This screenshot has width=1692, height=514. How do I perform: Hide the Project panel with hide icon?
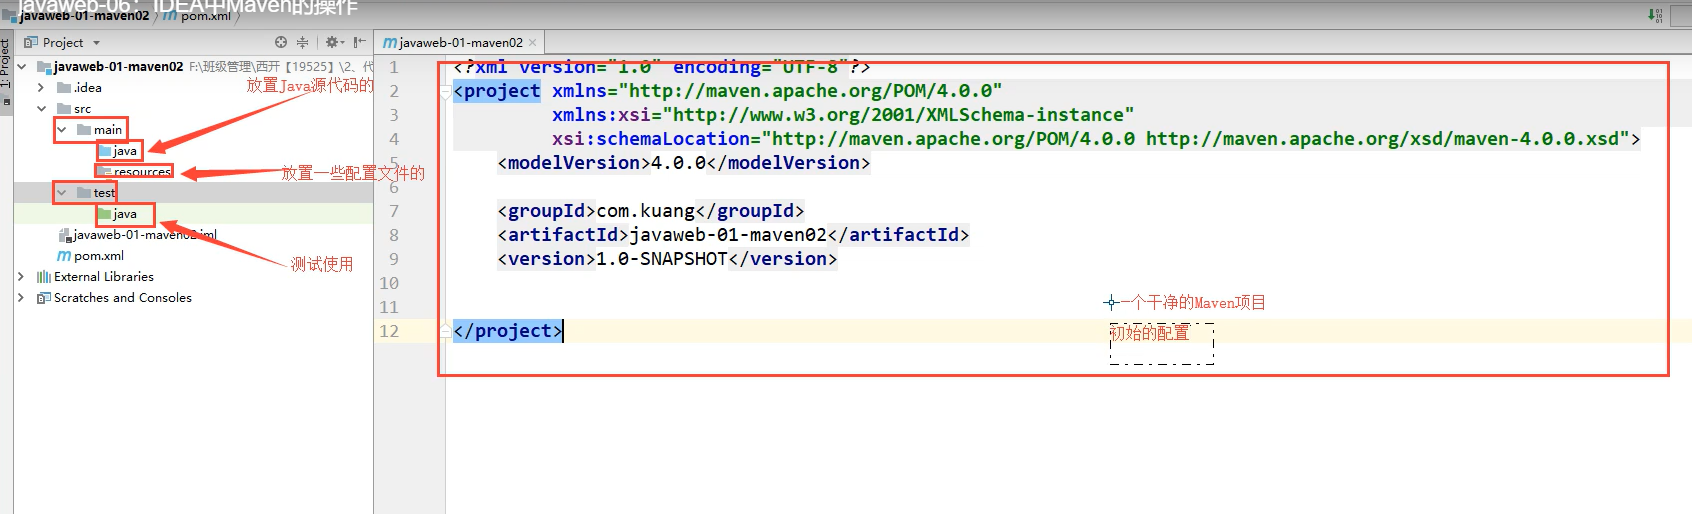point(359,42)
